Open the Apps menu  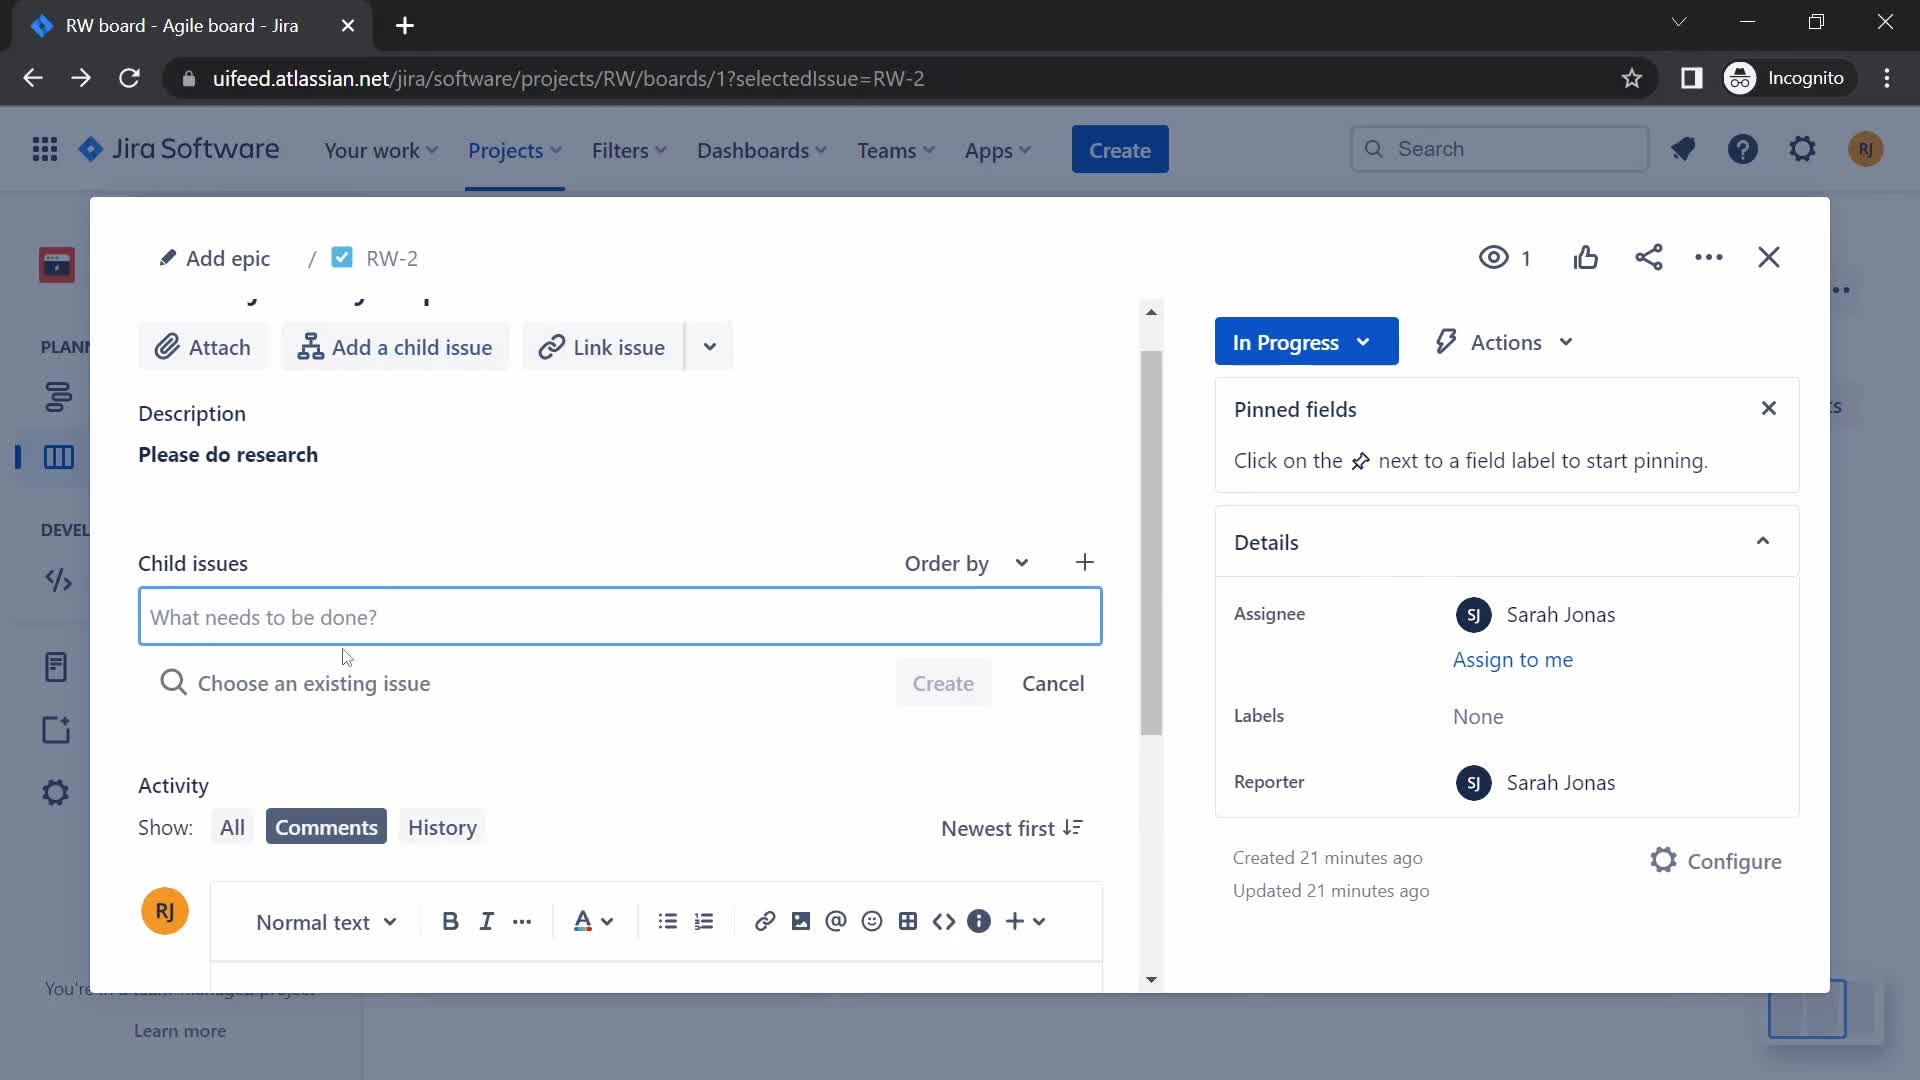[998, 150]
